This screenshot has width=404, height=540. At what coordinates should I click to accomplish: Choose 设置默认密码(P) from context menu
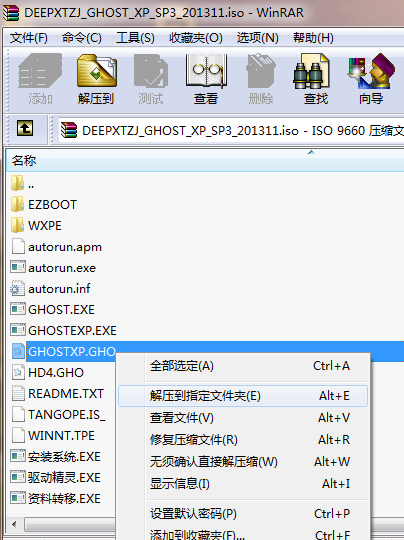243,514
